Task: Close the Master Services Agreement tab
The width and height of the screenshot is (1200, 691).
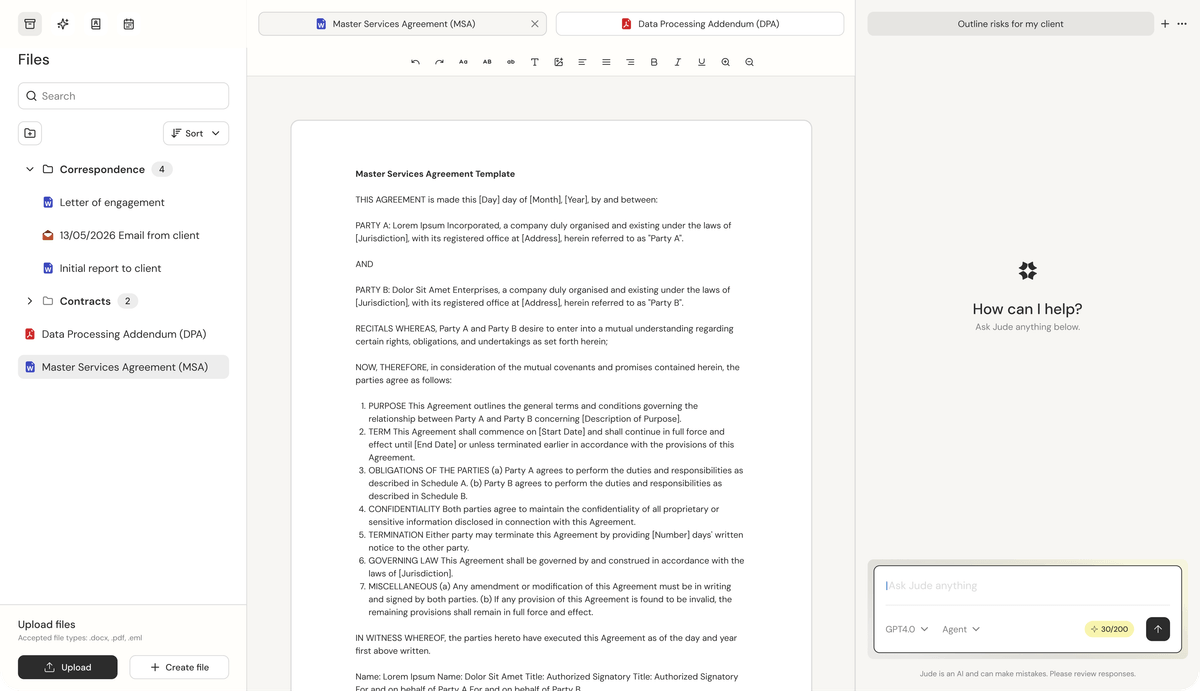Action: (534, 24)
